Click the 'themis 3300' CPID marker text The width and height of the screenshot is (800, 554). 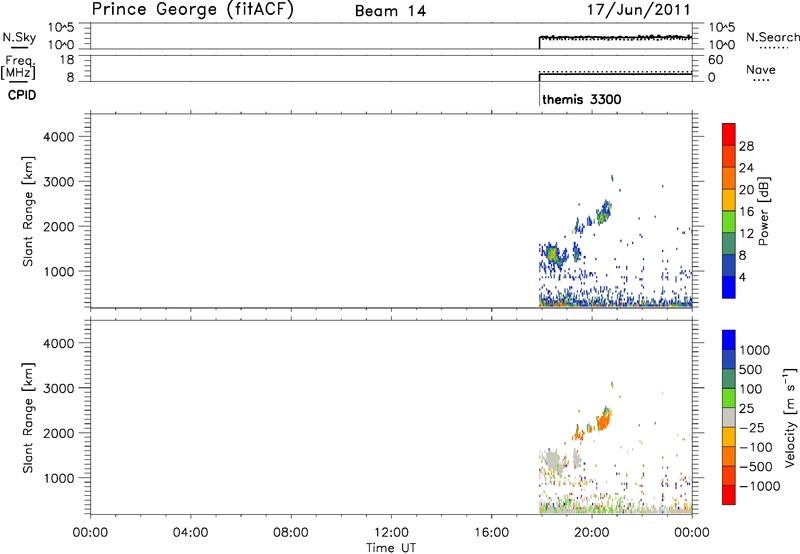tap(582, 99)
